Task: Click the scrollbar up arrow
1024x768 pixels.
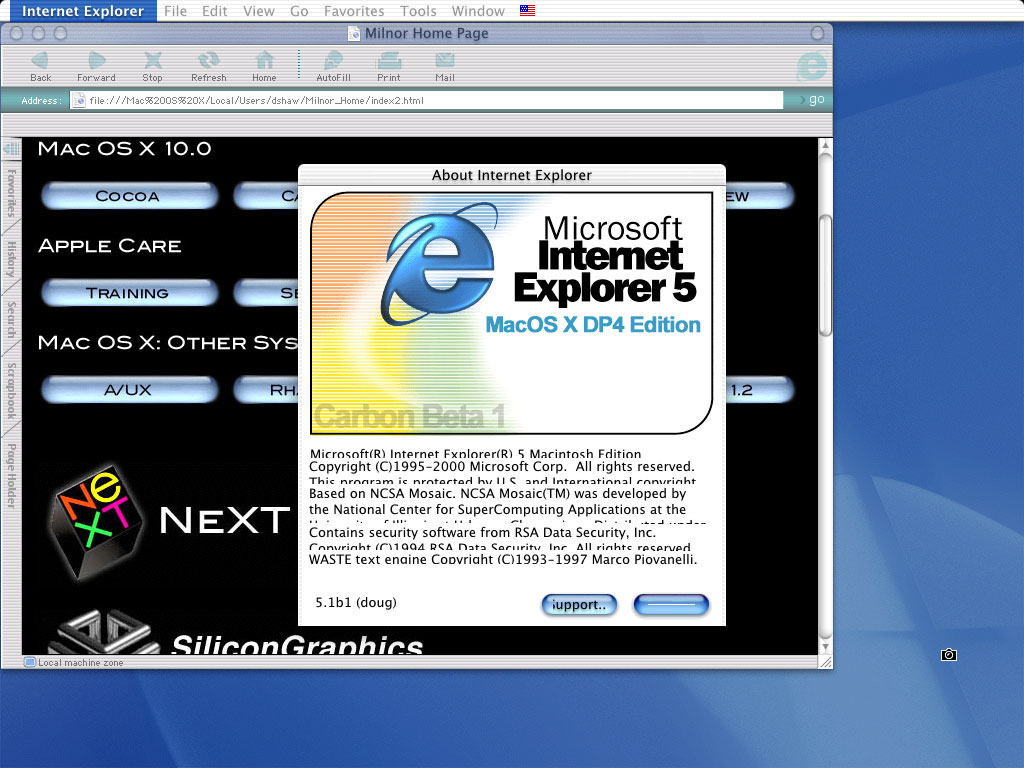Action: (x=825, y=145)
